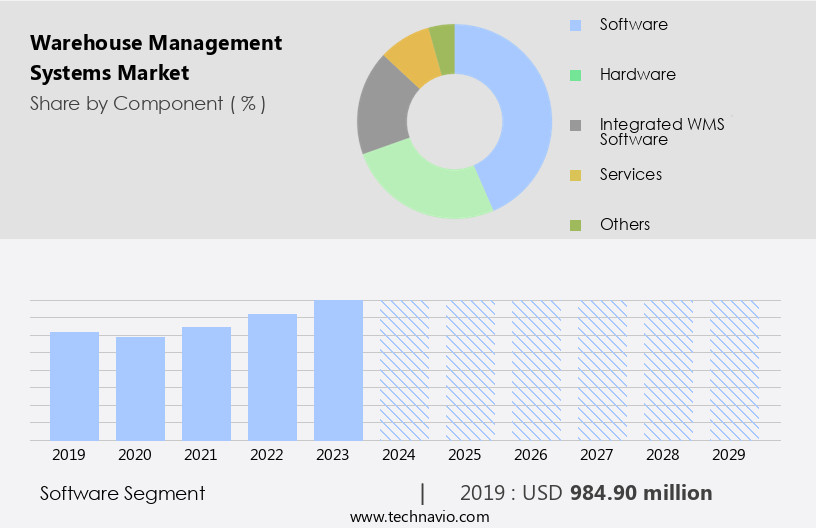Click the 2019 USD 984.90 million value
The width and height of the screenshot is (816, 528).
click(586, 493)
